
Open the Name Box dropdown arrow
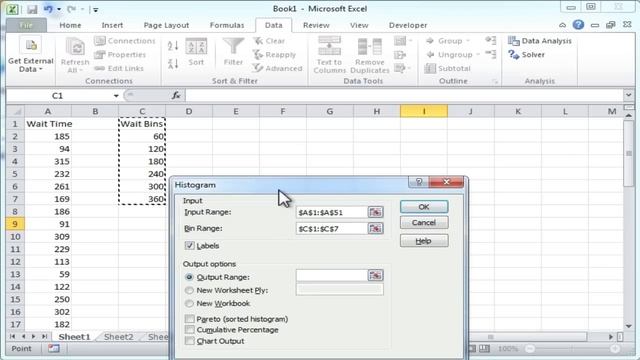[x=116, y=96]
